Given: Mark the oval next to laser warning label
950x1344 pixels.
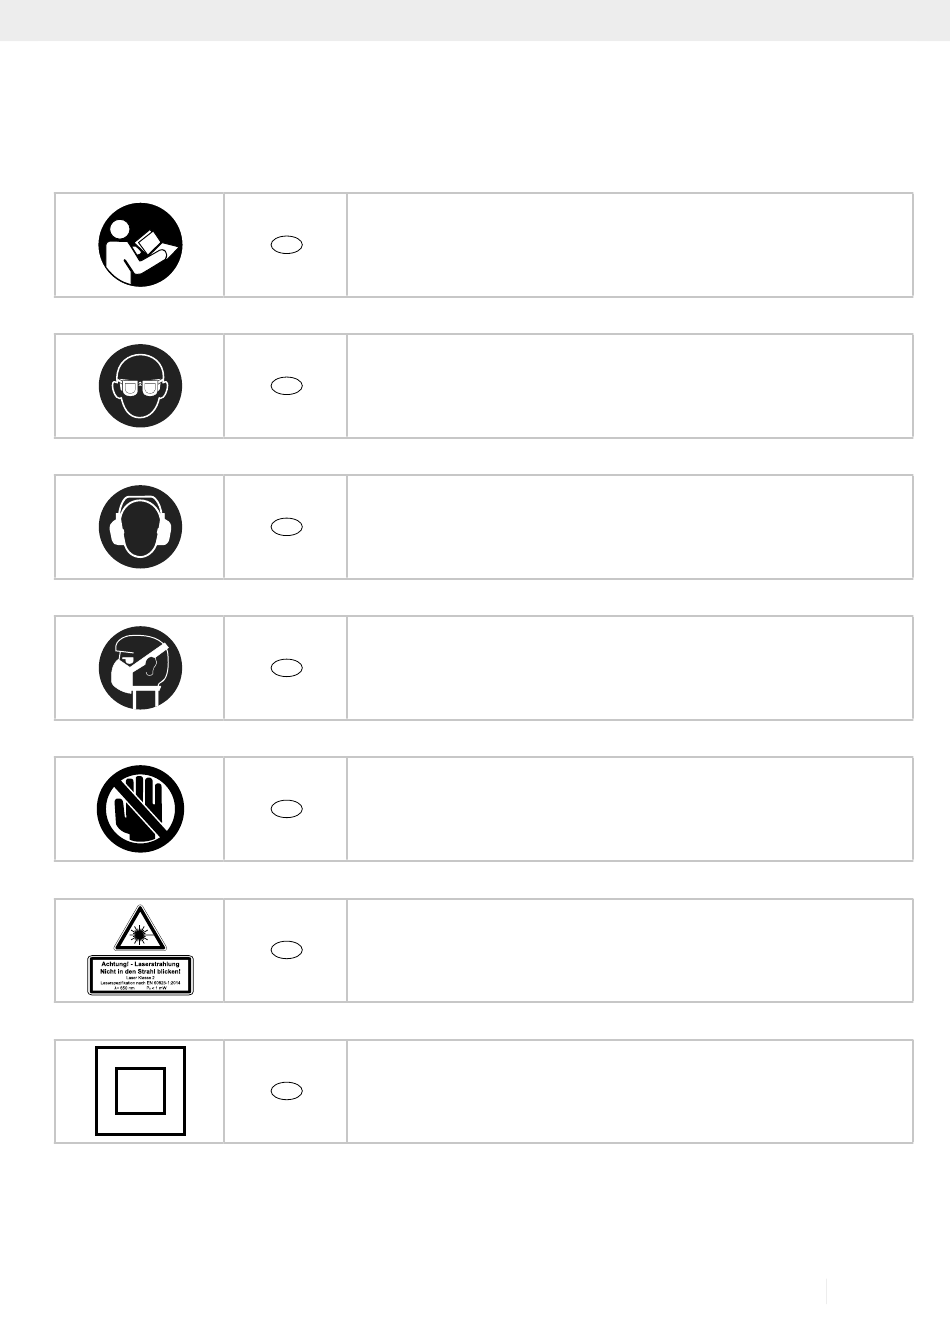Looking at the screenshot, I should [286, 950].
